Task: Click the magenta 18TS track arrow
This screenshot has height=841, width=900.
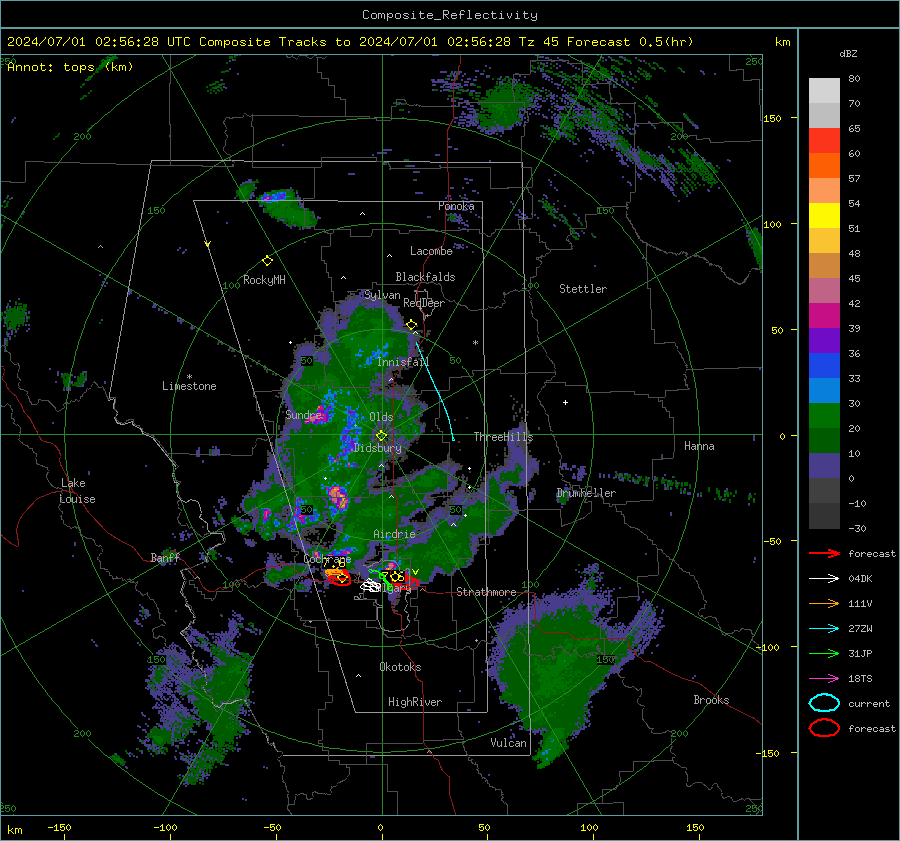Action: coord(824,679)
